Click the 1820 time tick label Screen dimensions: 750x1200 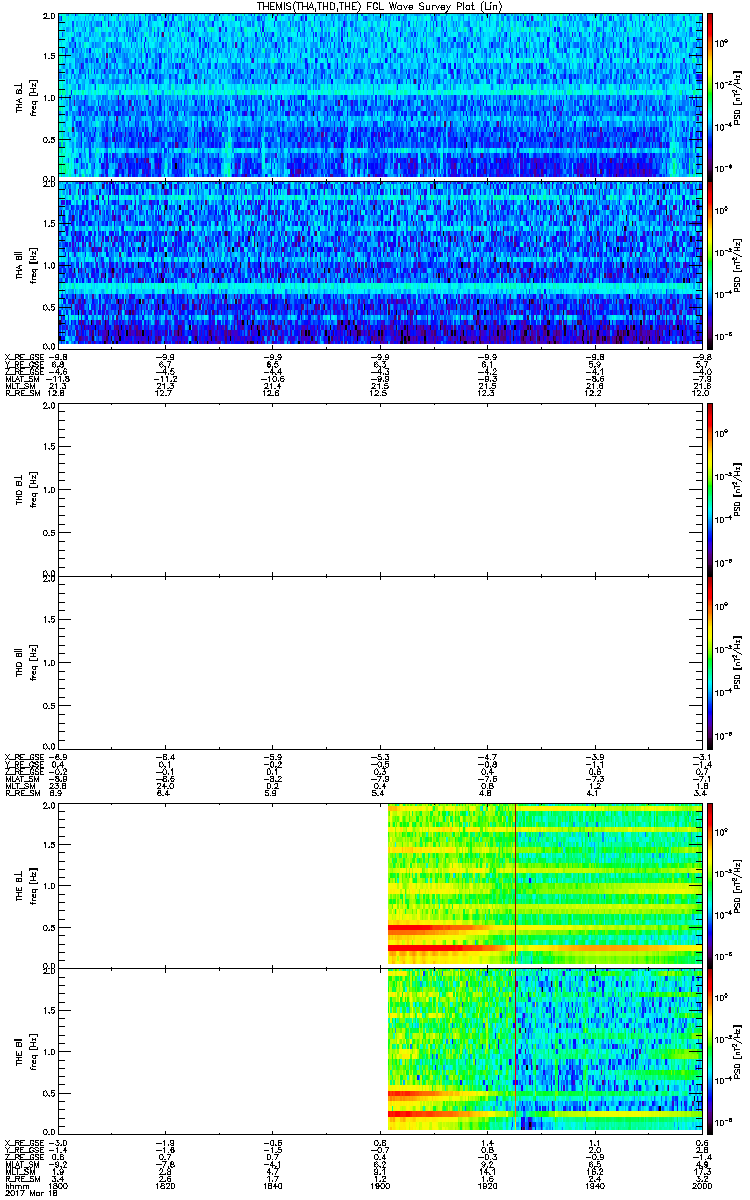pos(166,1185)
